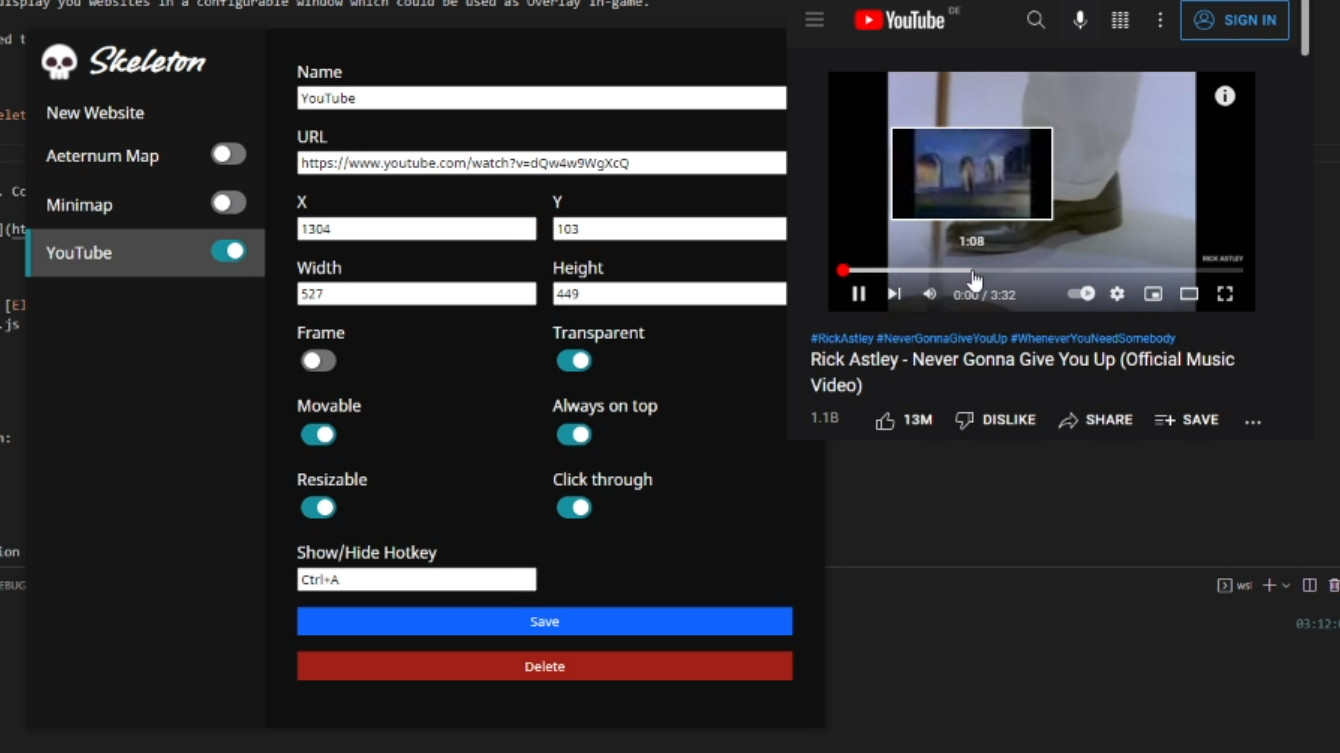The image size is (1340, 753).
Task: Click the Name input field
Action: click(541, 98)
